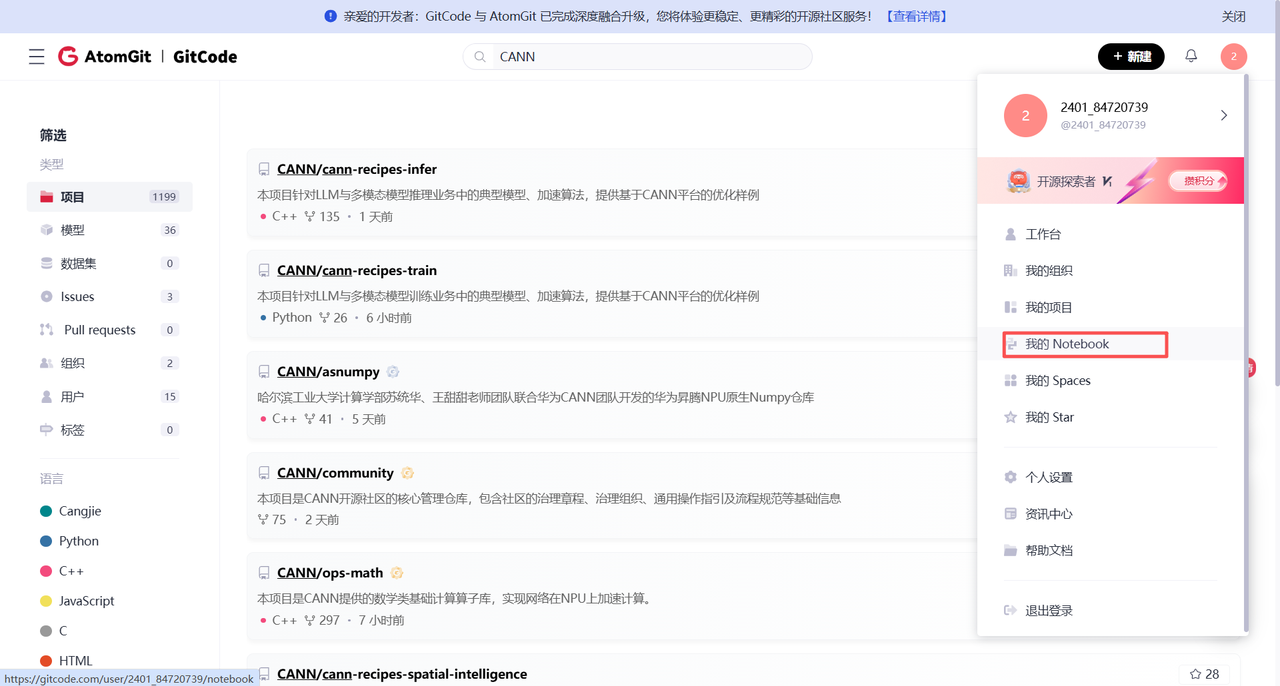Screen dimensions: 1280x686
Task: Click the 我的 Notebook icon
Action: click(x=1012, y=344)
